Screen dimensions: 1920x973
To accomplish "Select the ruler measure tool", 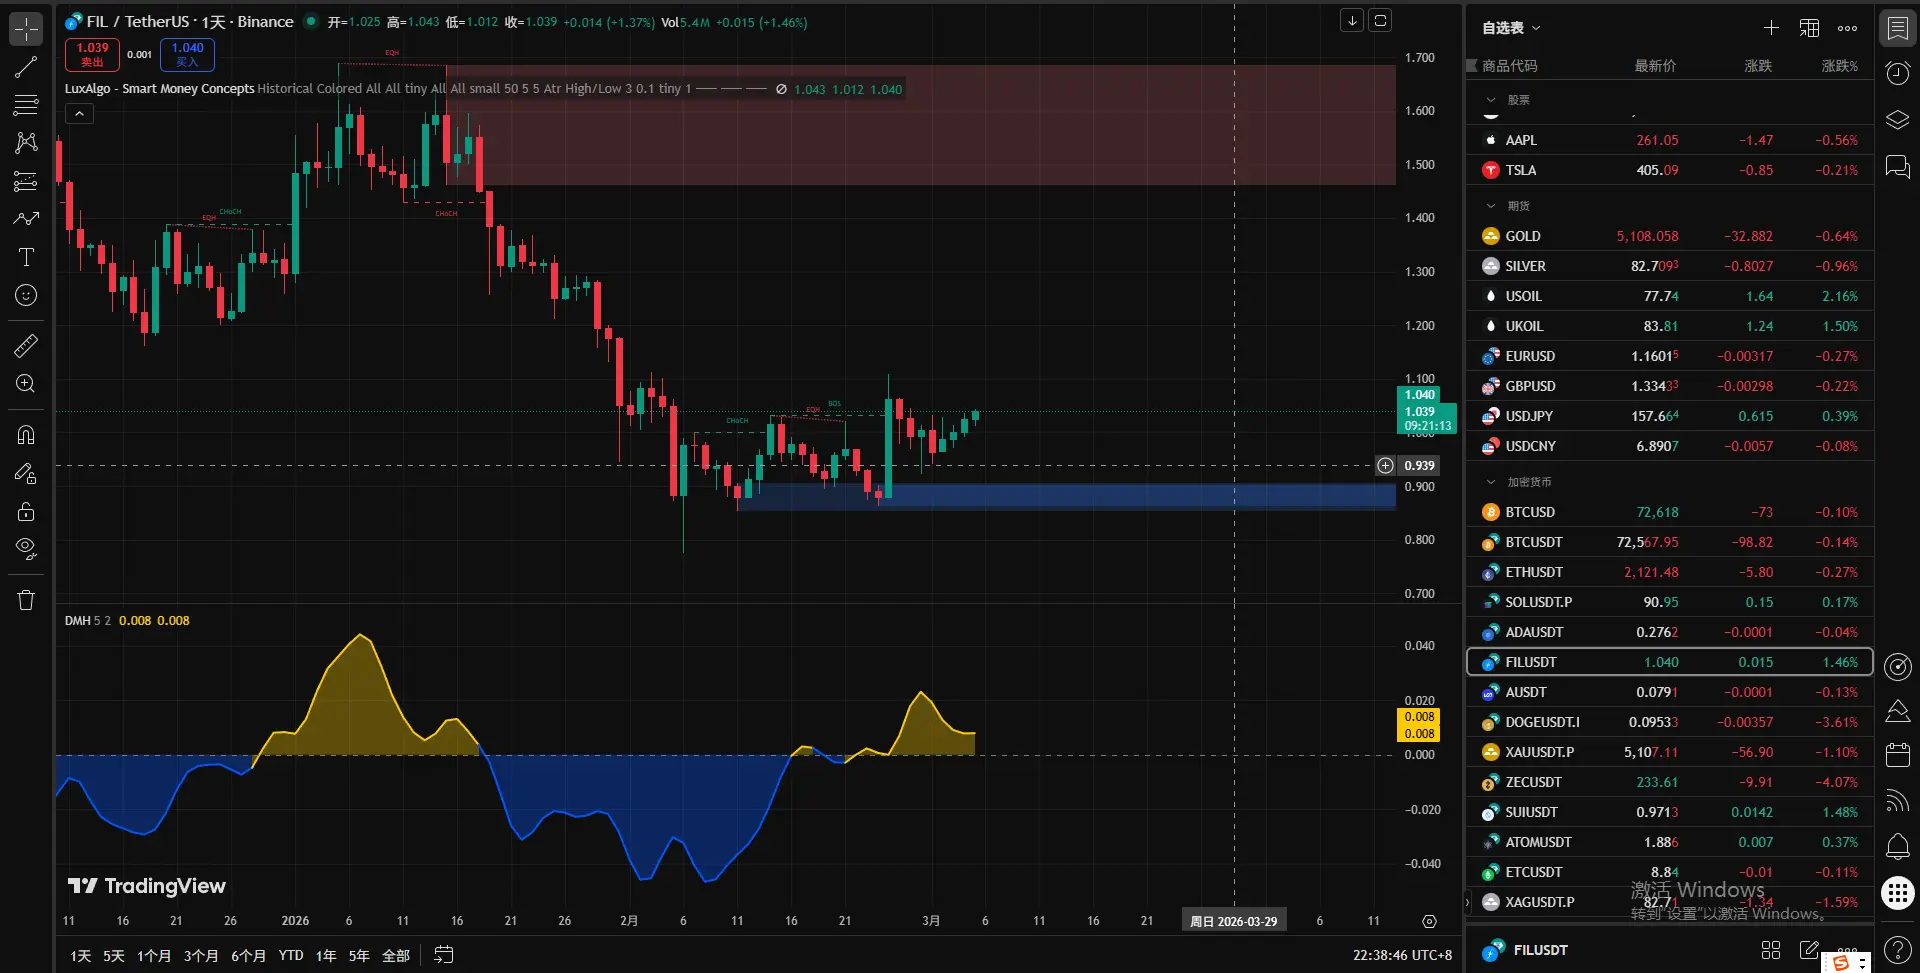I will (26, 346).
